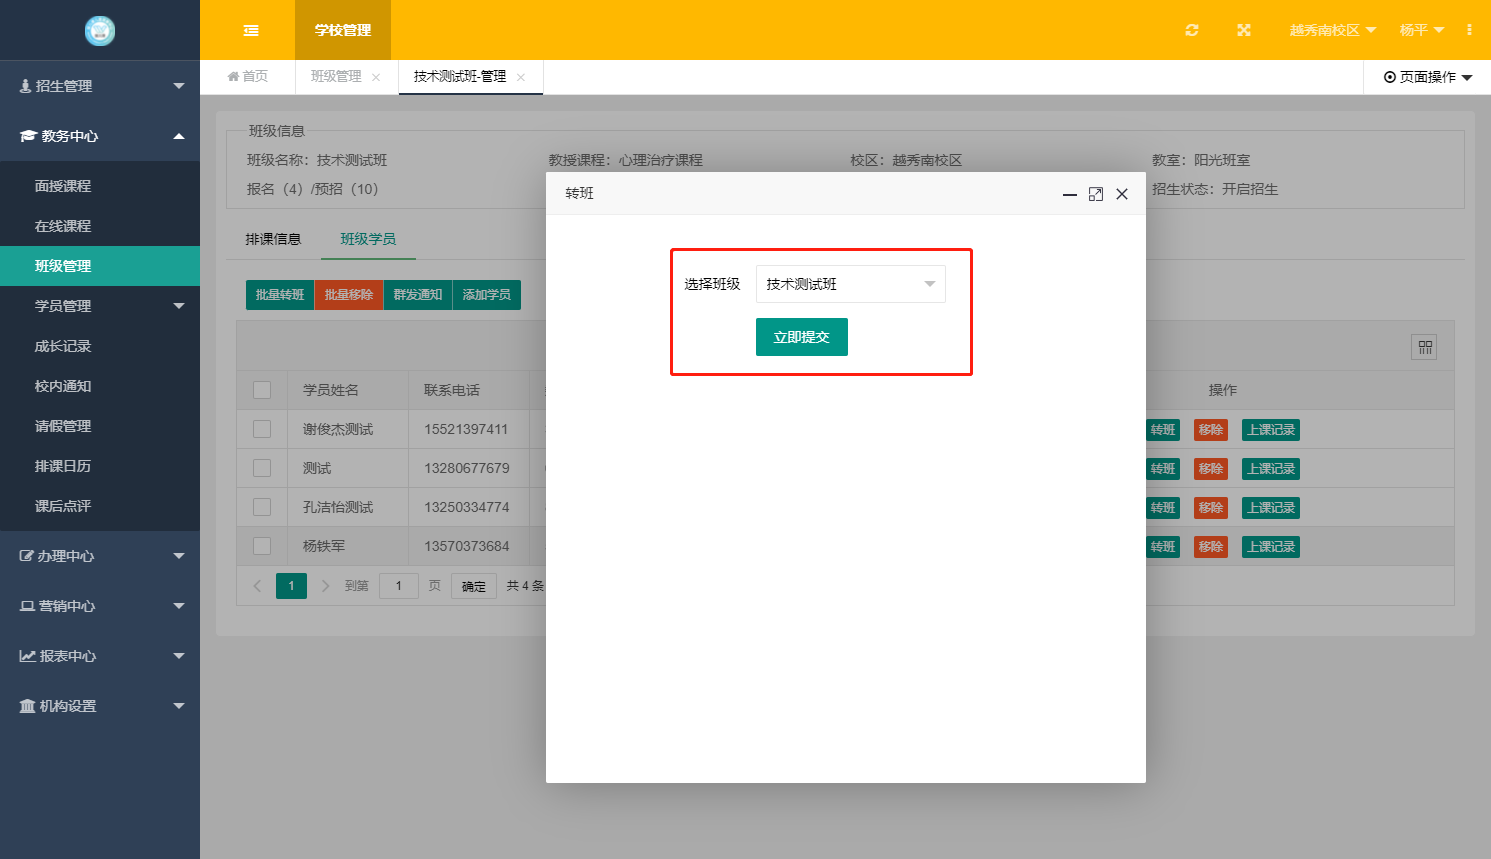This screenshot has width=1491, height=859.
Task: Close the 技术测试班-管理 tab with its X
Action: tap(521, 77)
